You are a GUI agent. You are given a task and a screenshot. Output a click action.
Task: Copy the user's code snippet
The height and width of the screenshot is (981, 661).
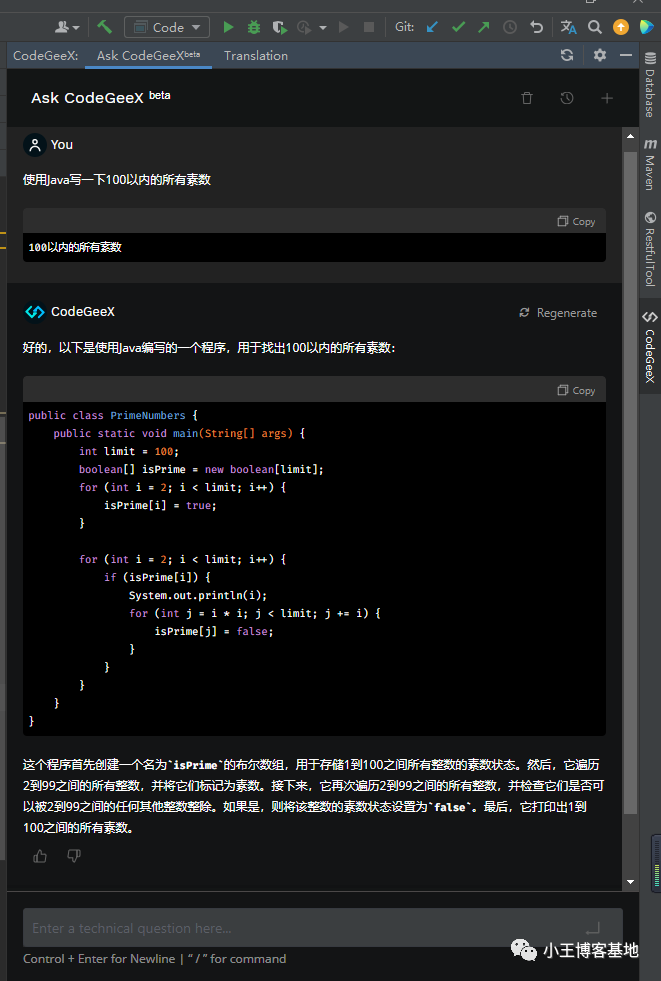(577, 221)
